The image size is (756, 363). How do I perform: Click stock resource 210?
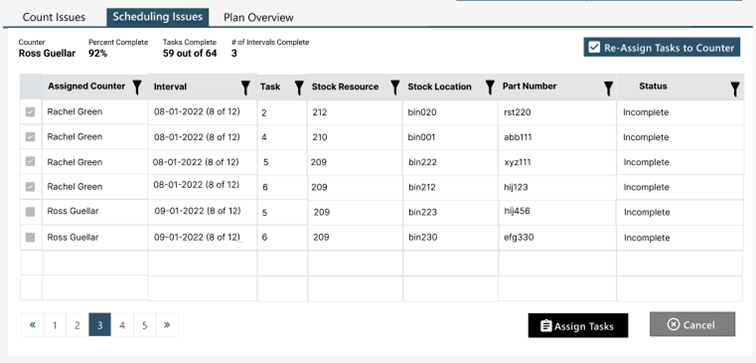pos(320,137)
